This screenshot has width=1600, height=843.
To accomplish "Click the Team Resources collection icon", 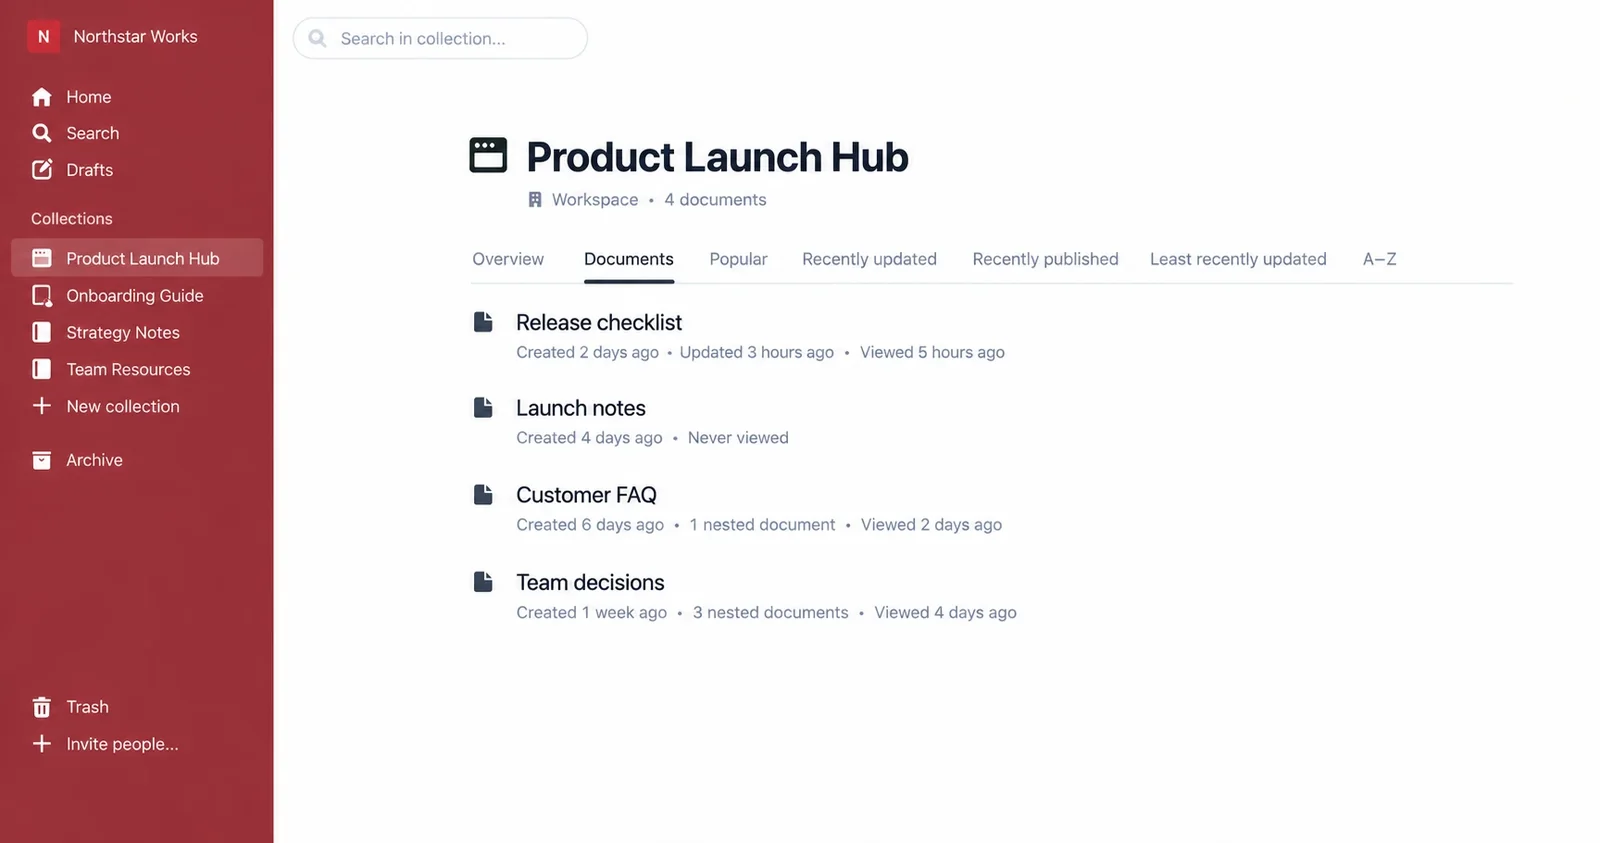I will tap(42, 369).
